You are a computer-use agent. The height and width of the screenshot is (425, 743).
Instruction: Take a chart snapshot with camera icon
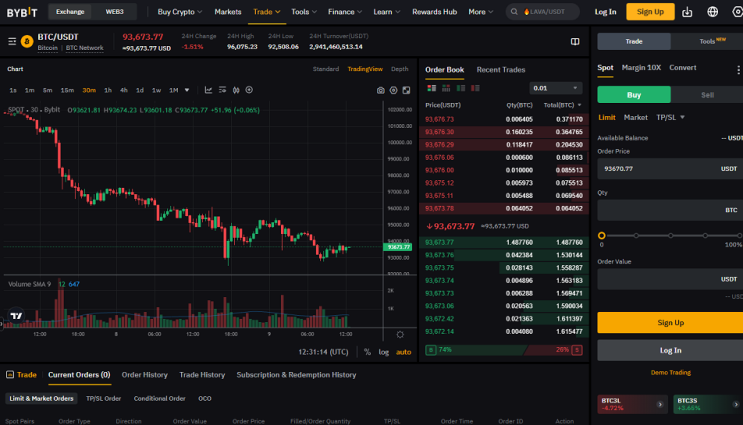(381, 90)
